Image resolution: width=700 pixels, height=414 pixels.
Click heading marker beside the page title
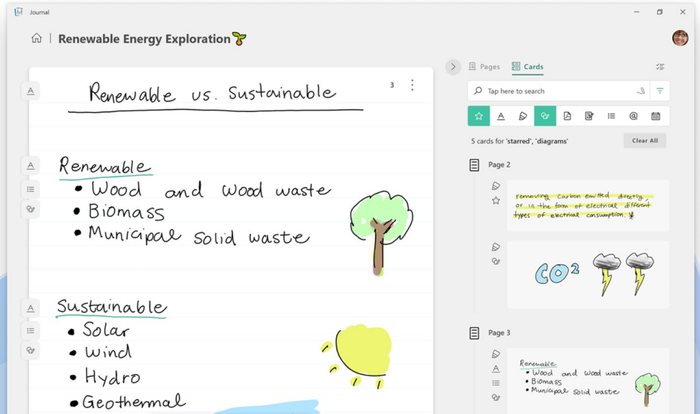pyautogui.click(x=31, y=91)
